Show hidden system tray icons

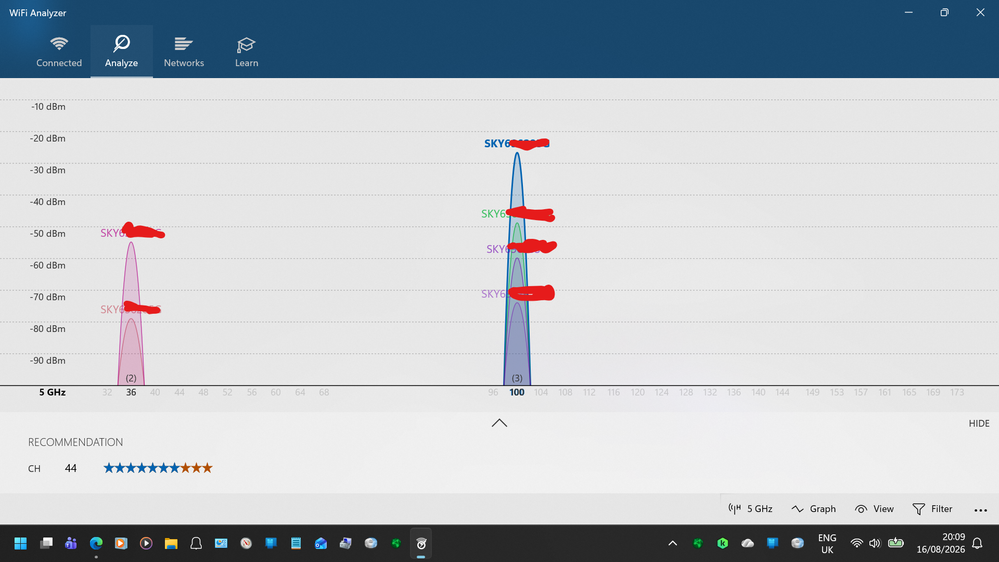click(x=672, y=544)
